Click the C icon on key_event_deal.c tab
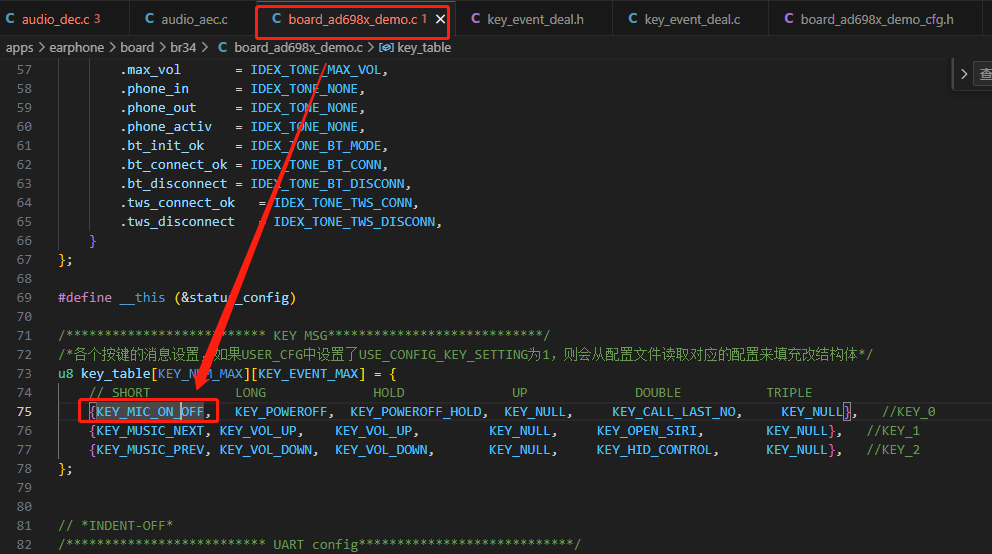The height and width of the screenshot is (554, 992). point(633,19)
